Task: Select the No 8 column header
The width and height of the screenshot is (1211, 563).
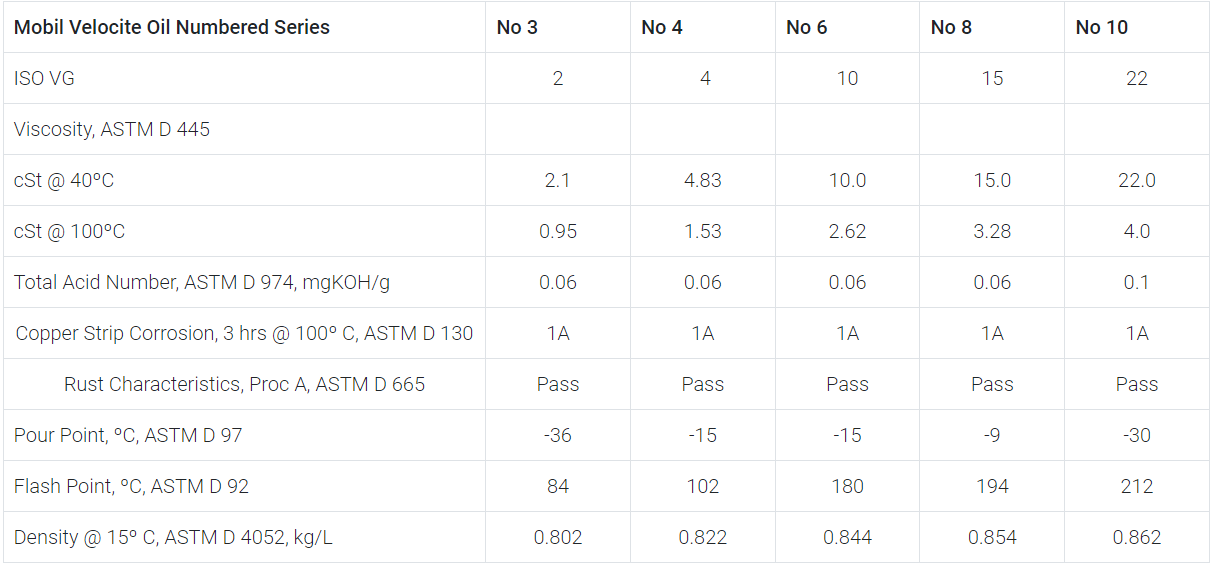Action: [951, 27]
